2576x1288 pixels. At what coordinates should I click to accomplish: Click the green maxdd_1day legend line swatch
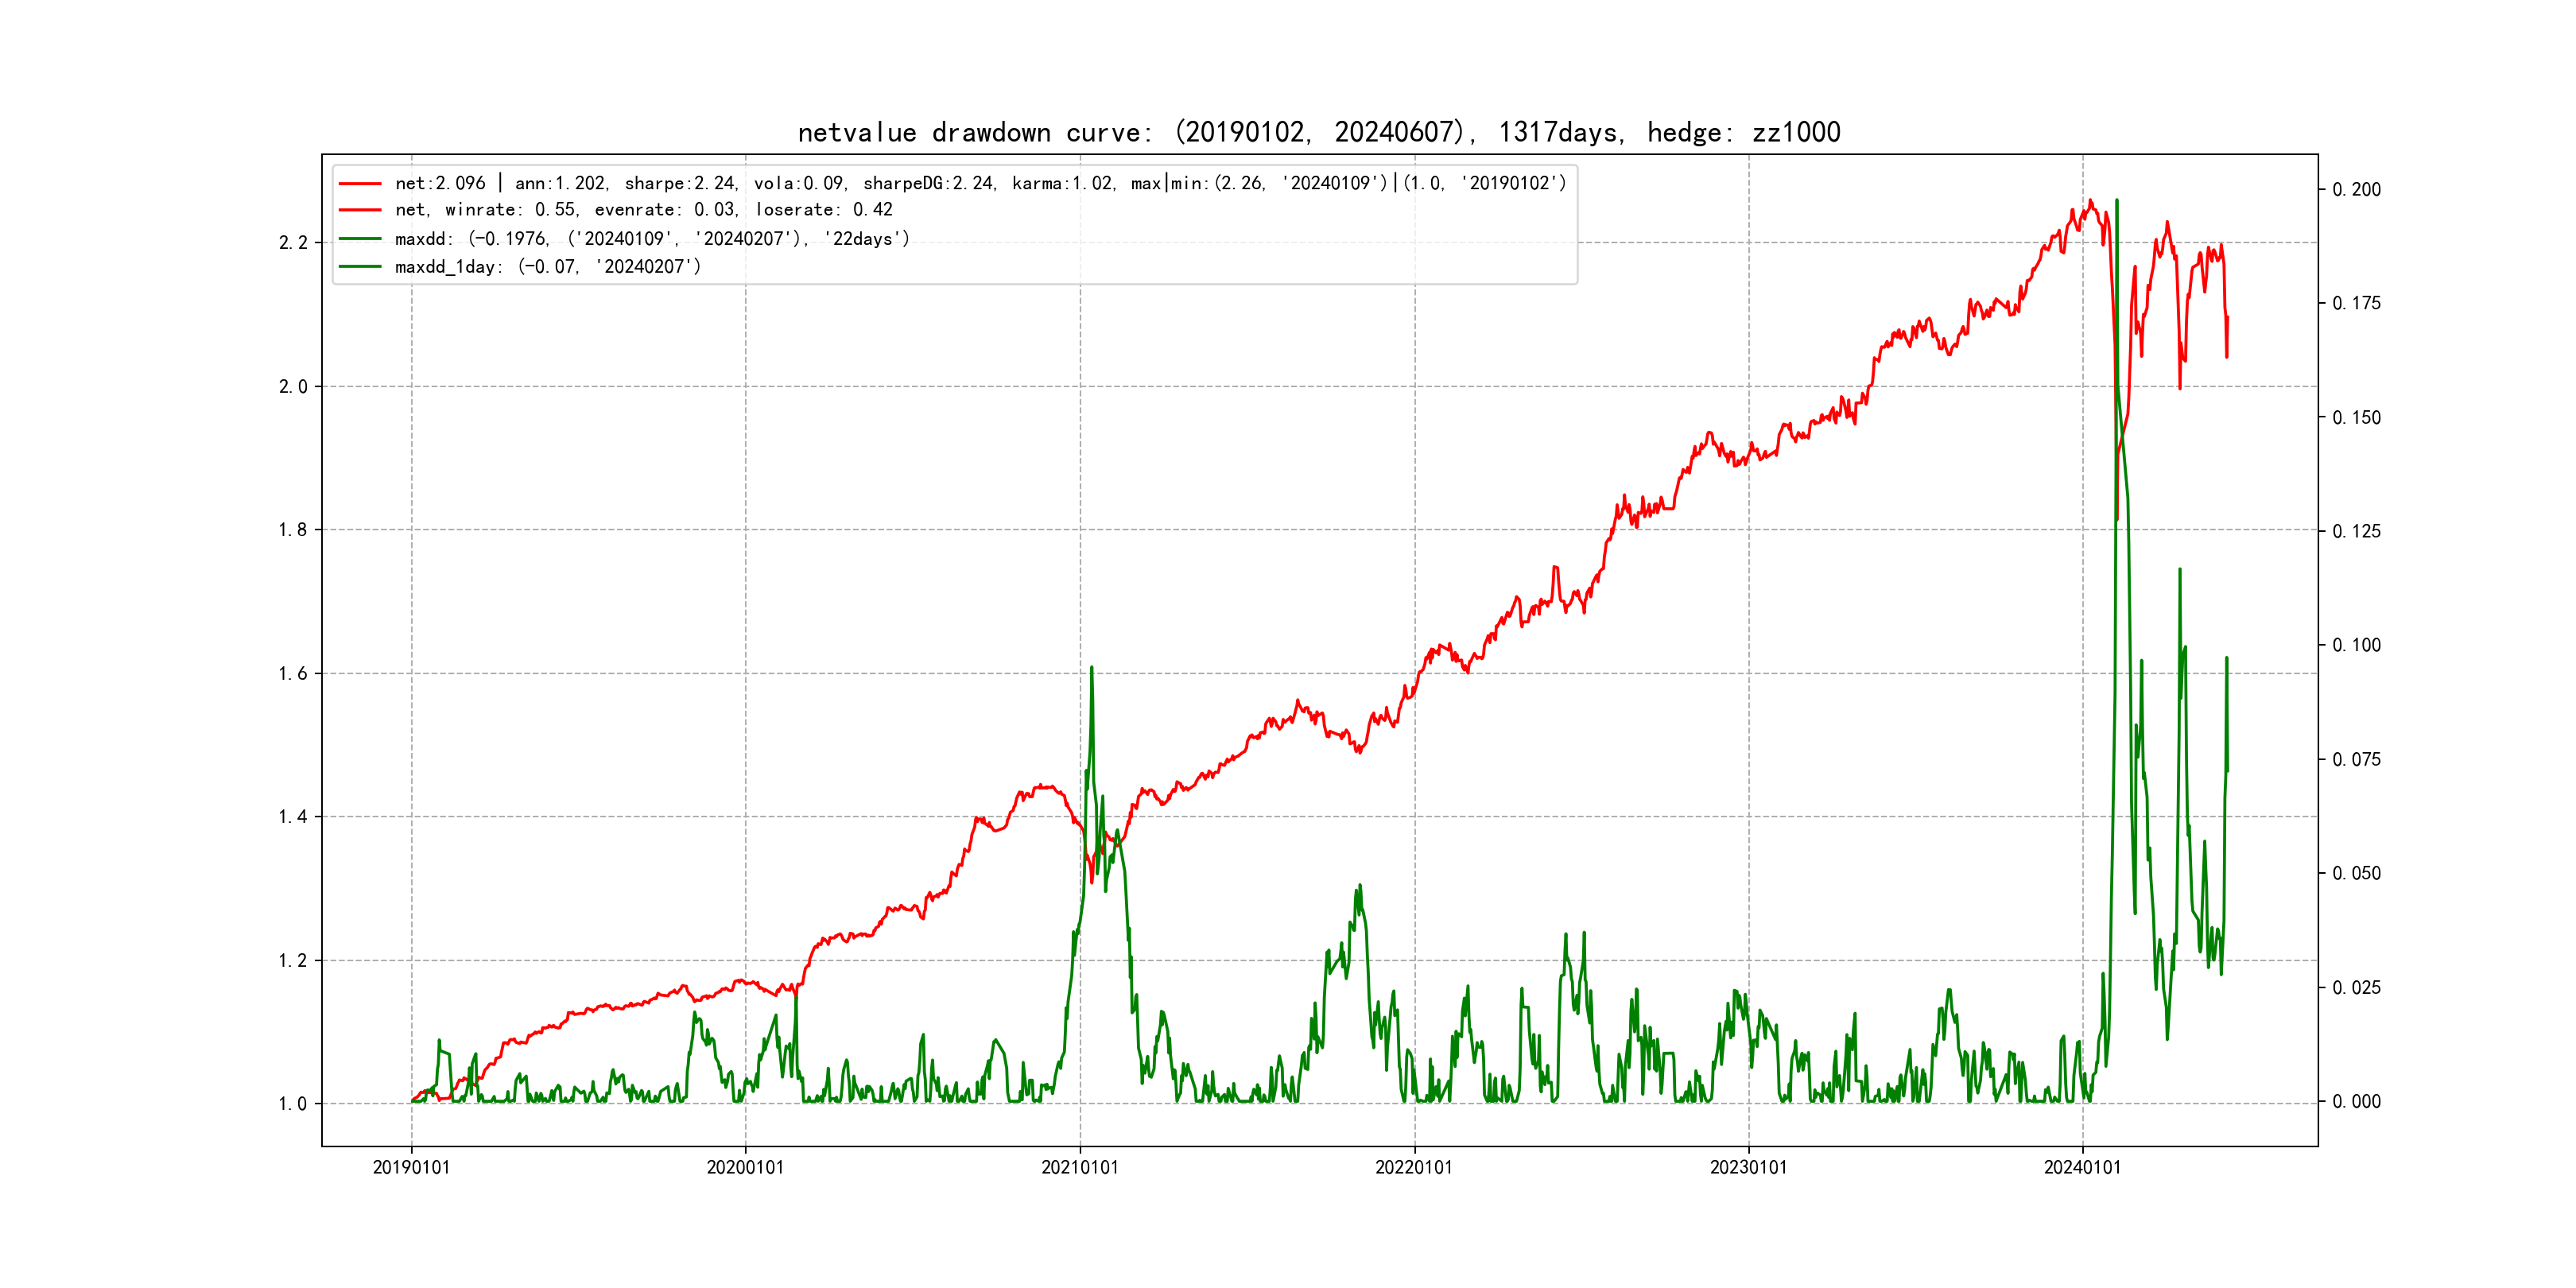coord(360,267)
